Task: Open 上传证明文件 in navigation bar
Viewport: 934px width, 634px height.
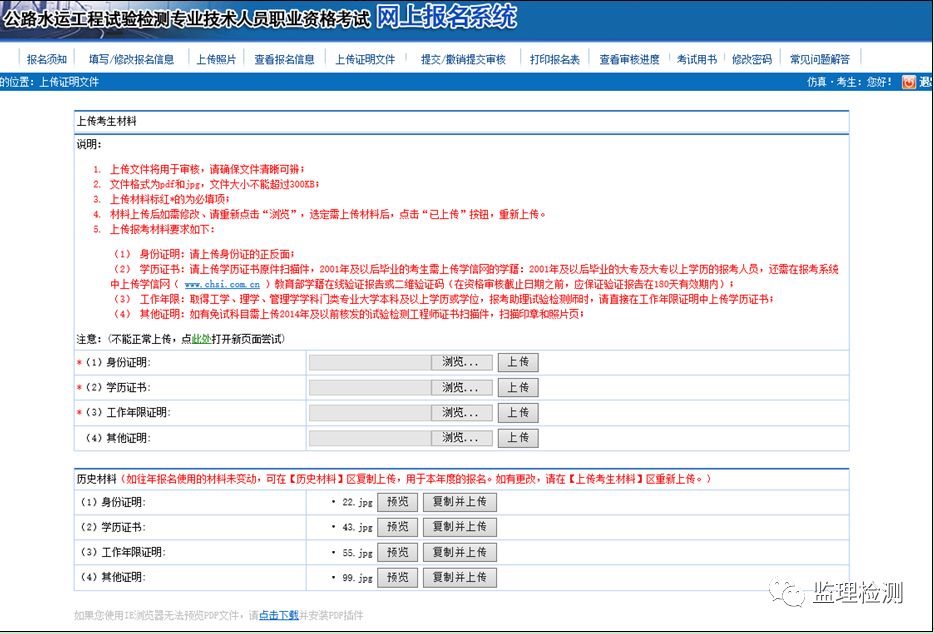Action: tap(365, 59)
